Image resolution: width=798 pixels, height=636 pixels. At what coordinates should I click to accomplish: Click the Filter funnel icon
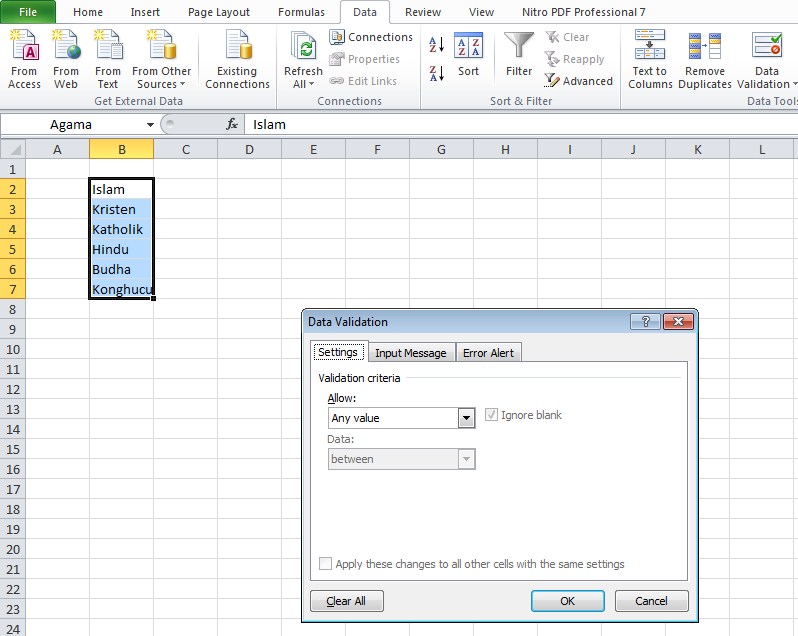(x=519, y=48)
